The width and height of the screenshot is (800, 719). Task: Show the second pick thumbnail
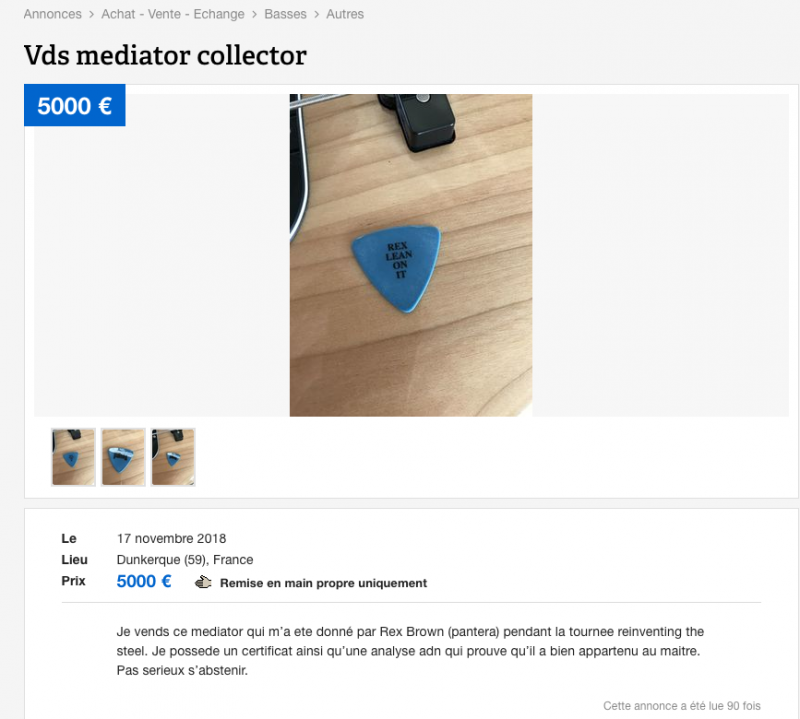(x=123, y=457)
